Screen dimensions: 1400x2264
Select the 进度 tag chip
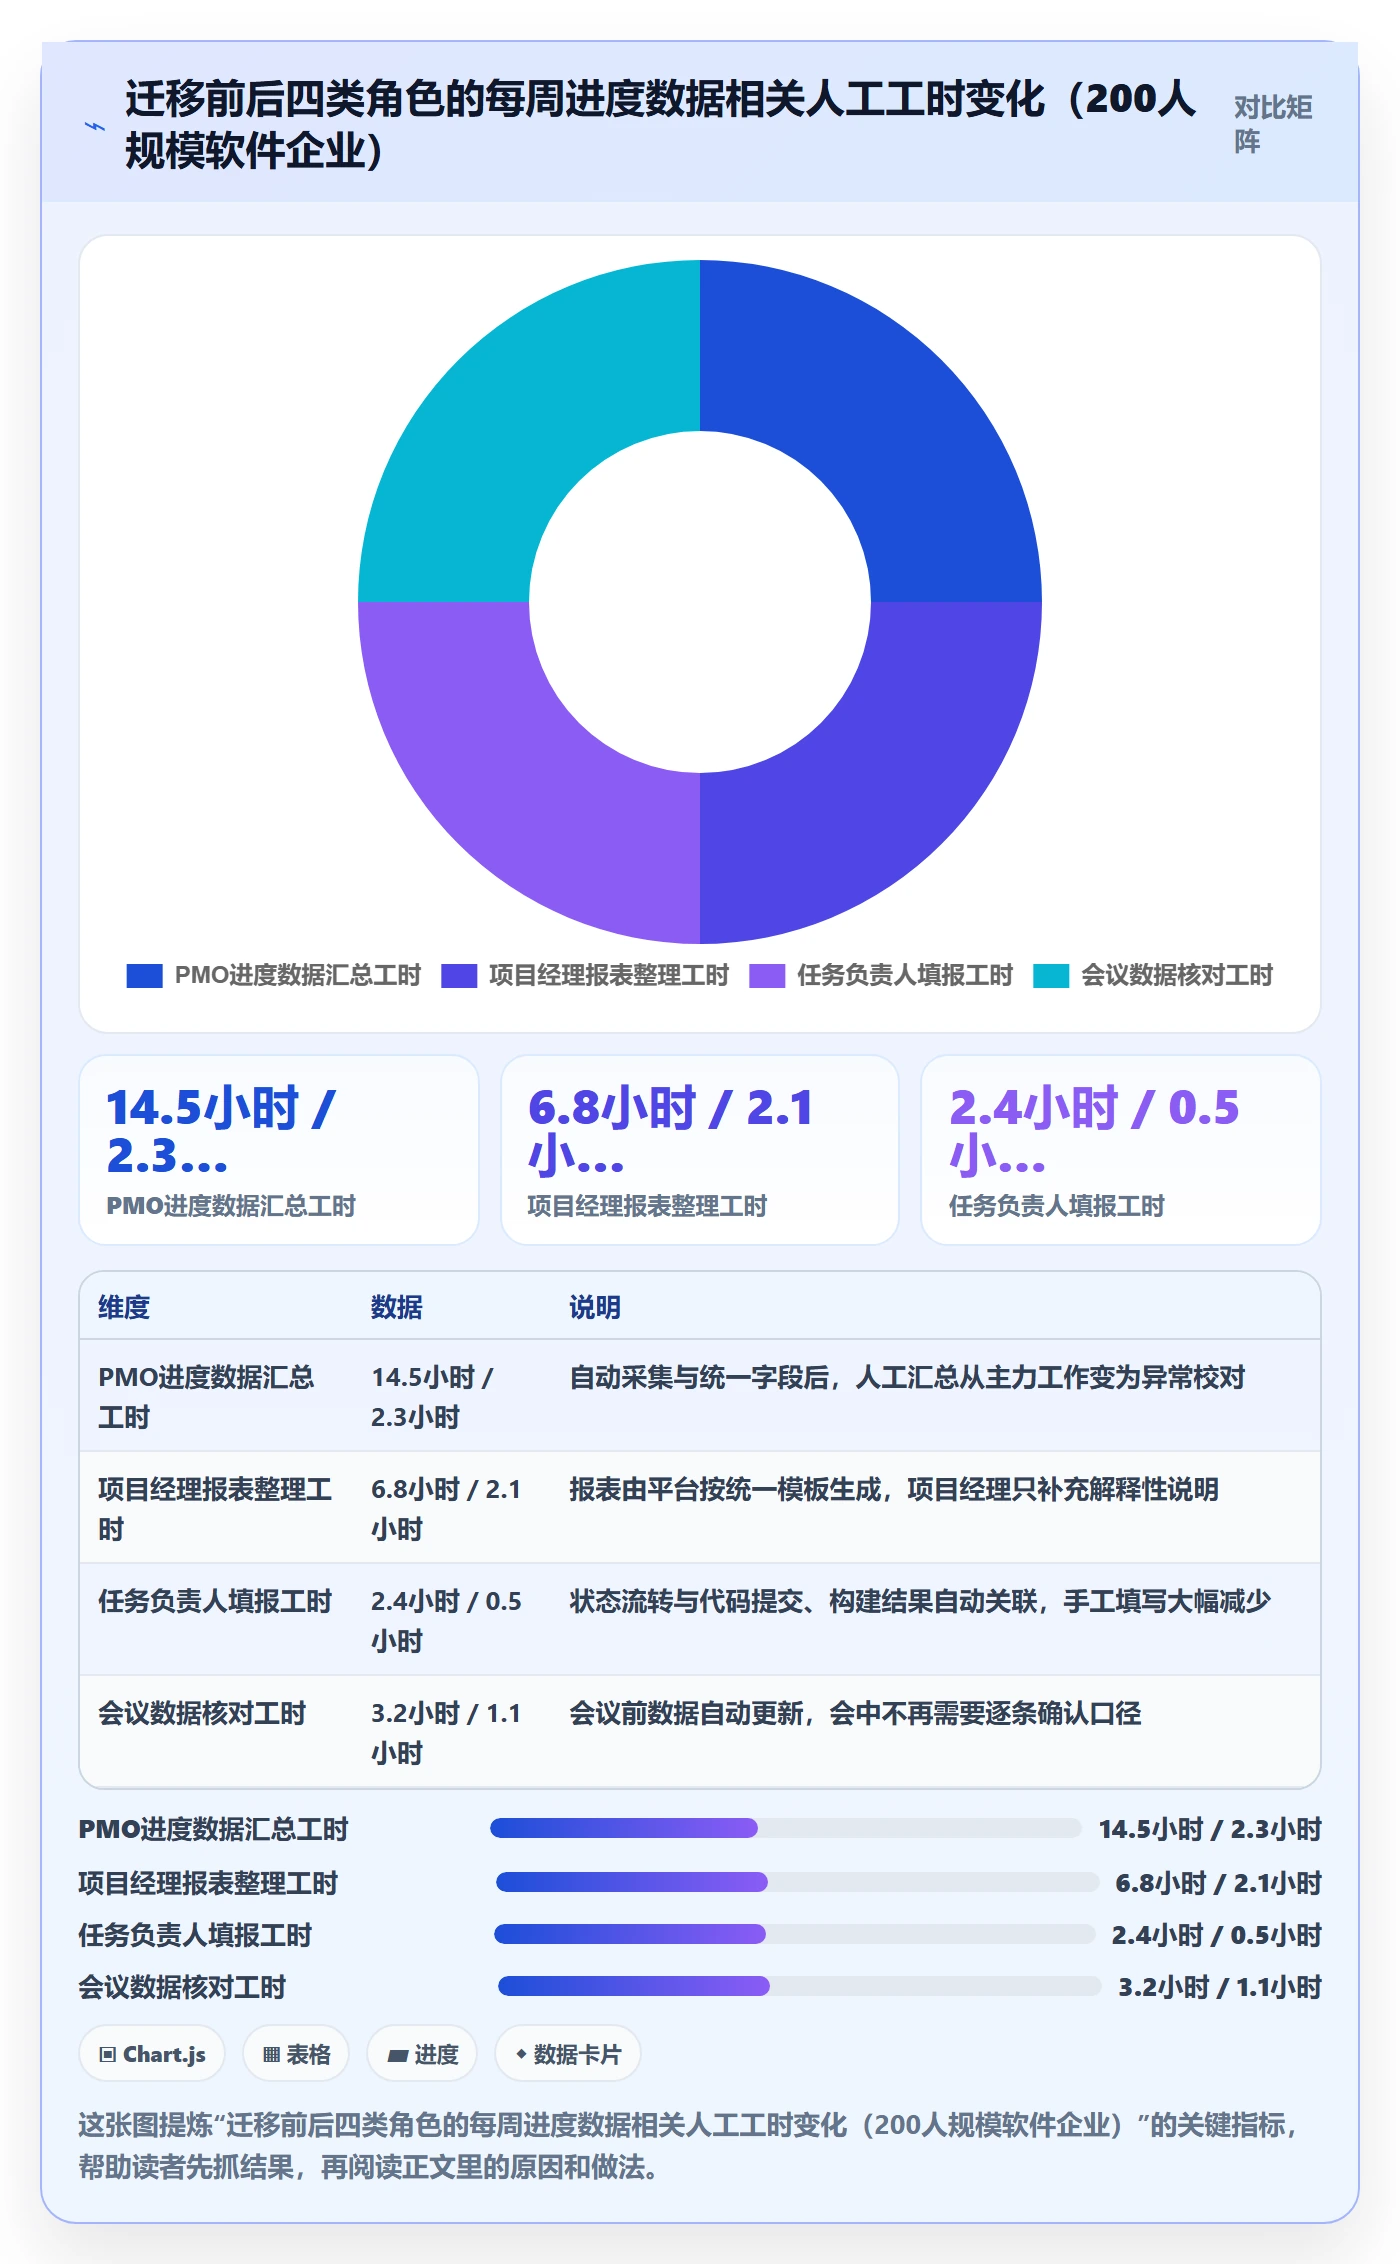click(422, 2054)
